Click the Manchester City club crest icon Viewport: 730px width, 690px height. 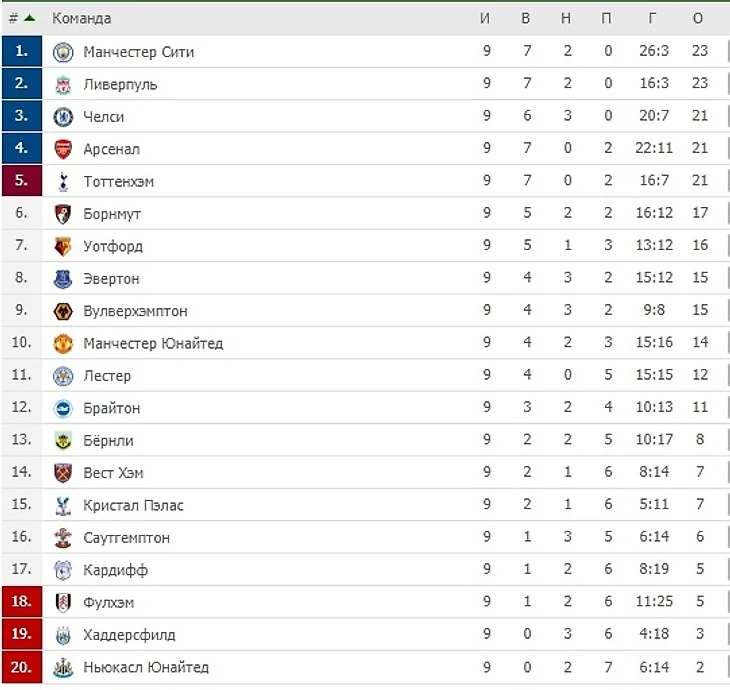tap(63, 52)
